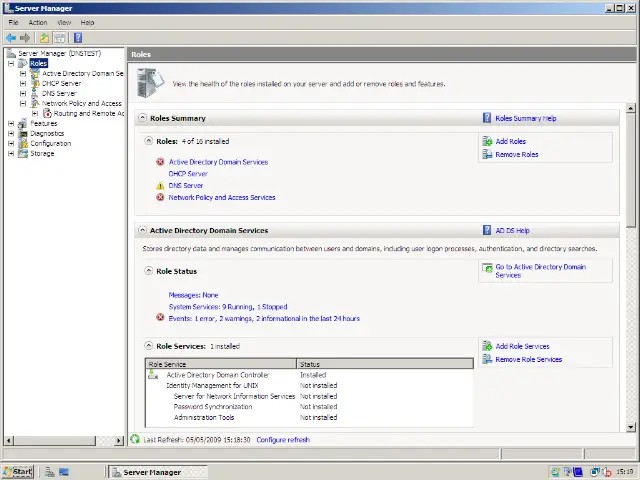Expand the Configuration tree node

pos(11,143)
